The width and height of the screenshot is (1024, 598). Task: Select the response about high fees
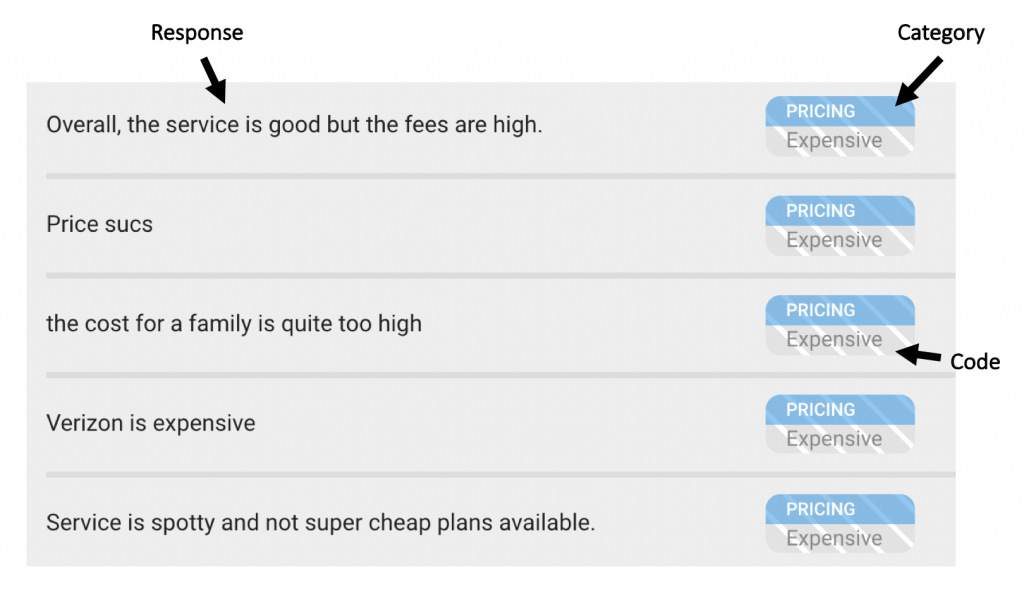click(294, 125)
